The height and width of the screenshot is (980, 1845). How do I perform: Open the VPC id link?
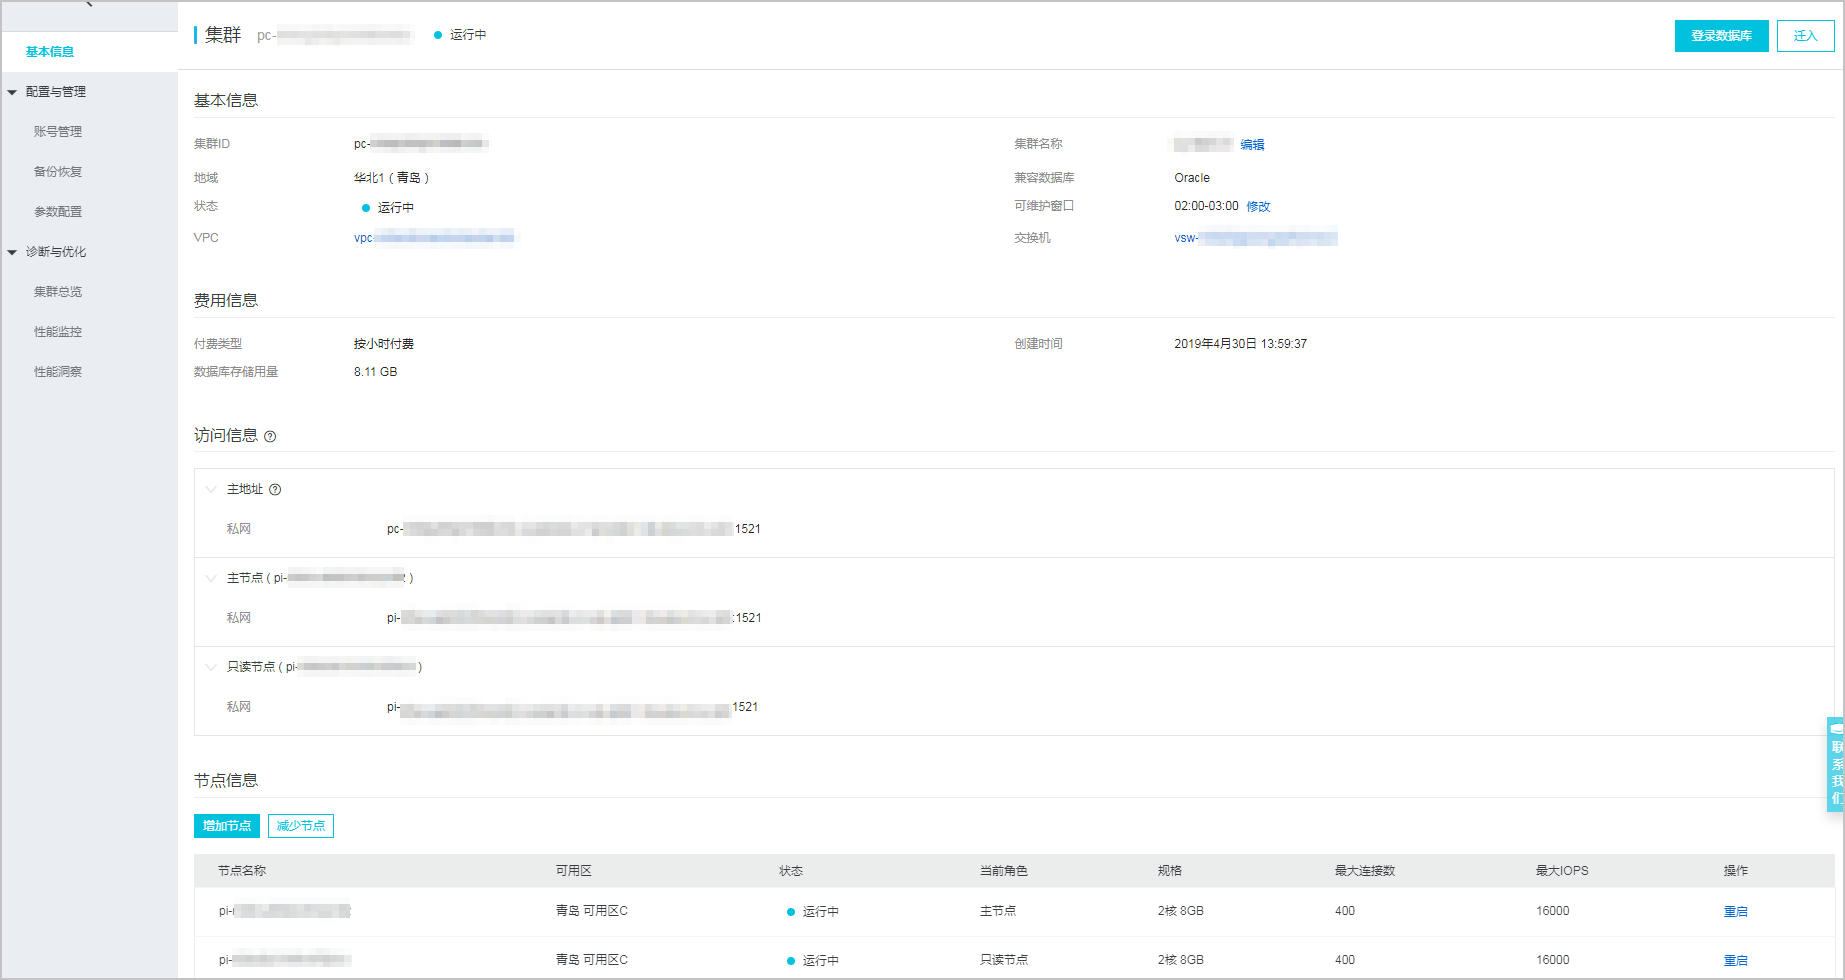(x=434, y=238)
